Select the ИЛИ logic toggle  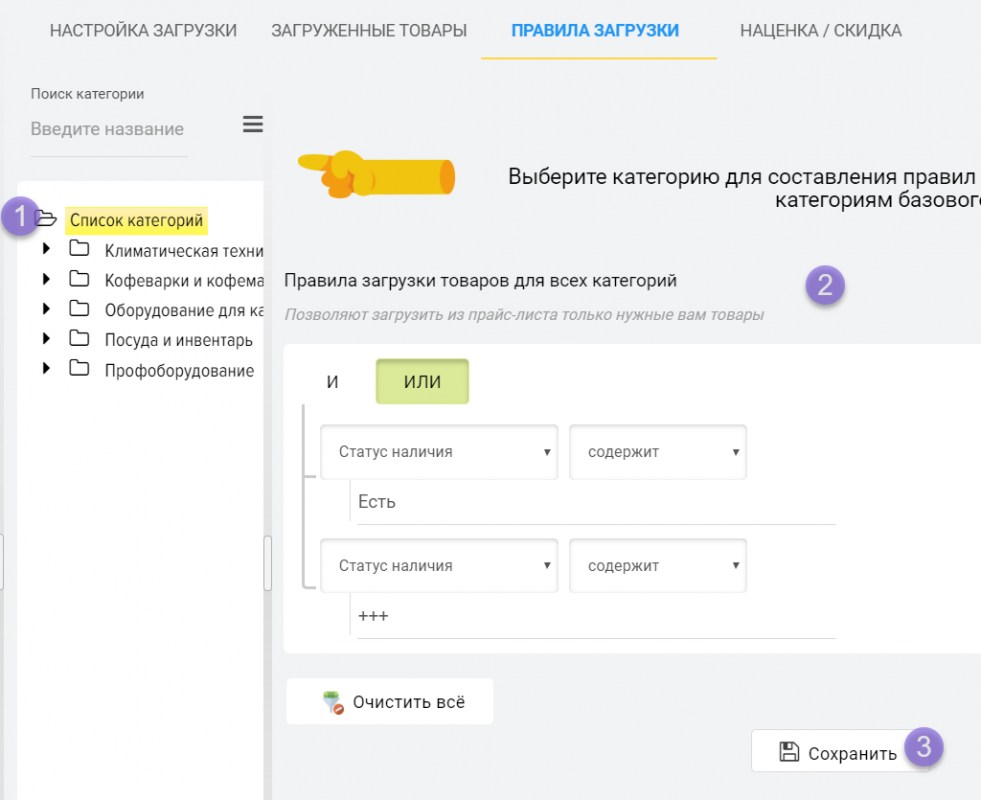coord(422,382)
